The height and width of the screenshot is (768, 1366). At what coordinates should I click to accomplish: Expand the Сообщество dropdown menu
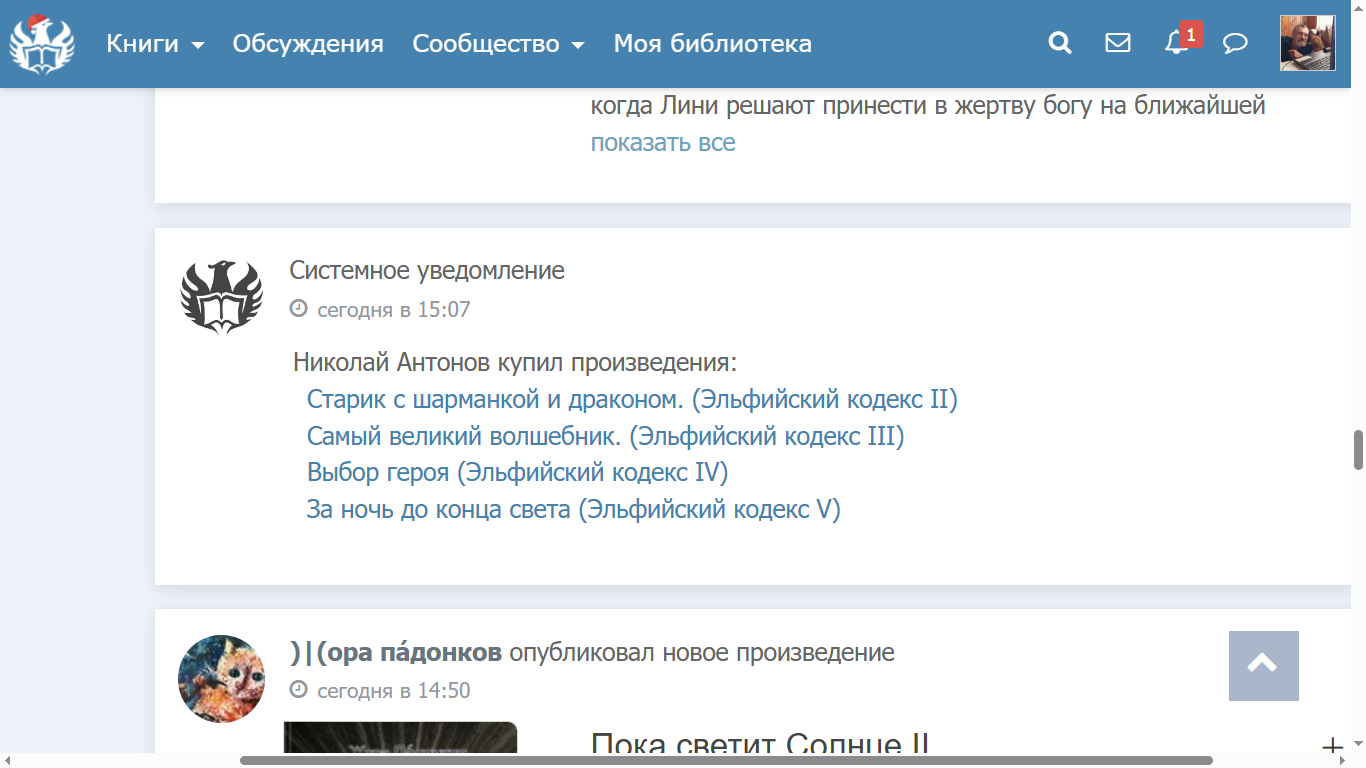point(498,44)
